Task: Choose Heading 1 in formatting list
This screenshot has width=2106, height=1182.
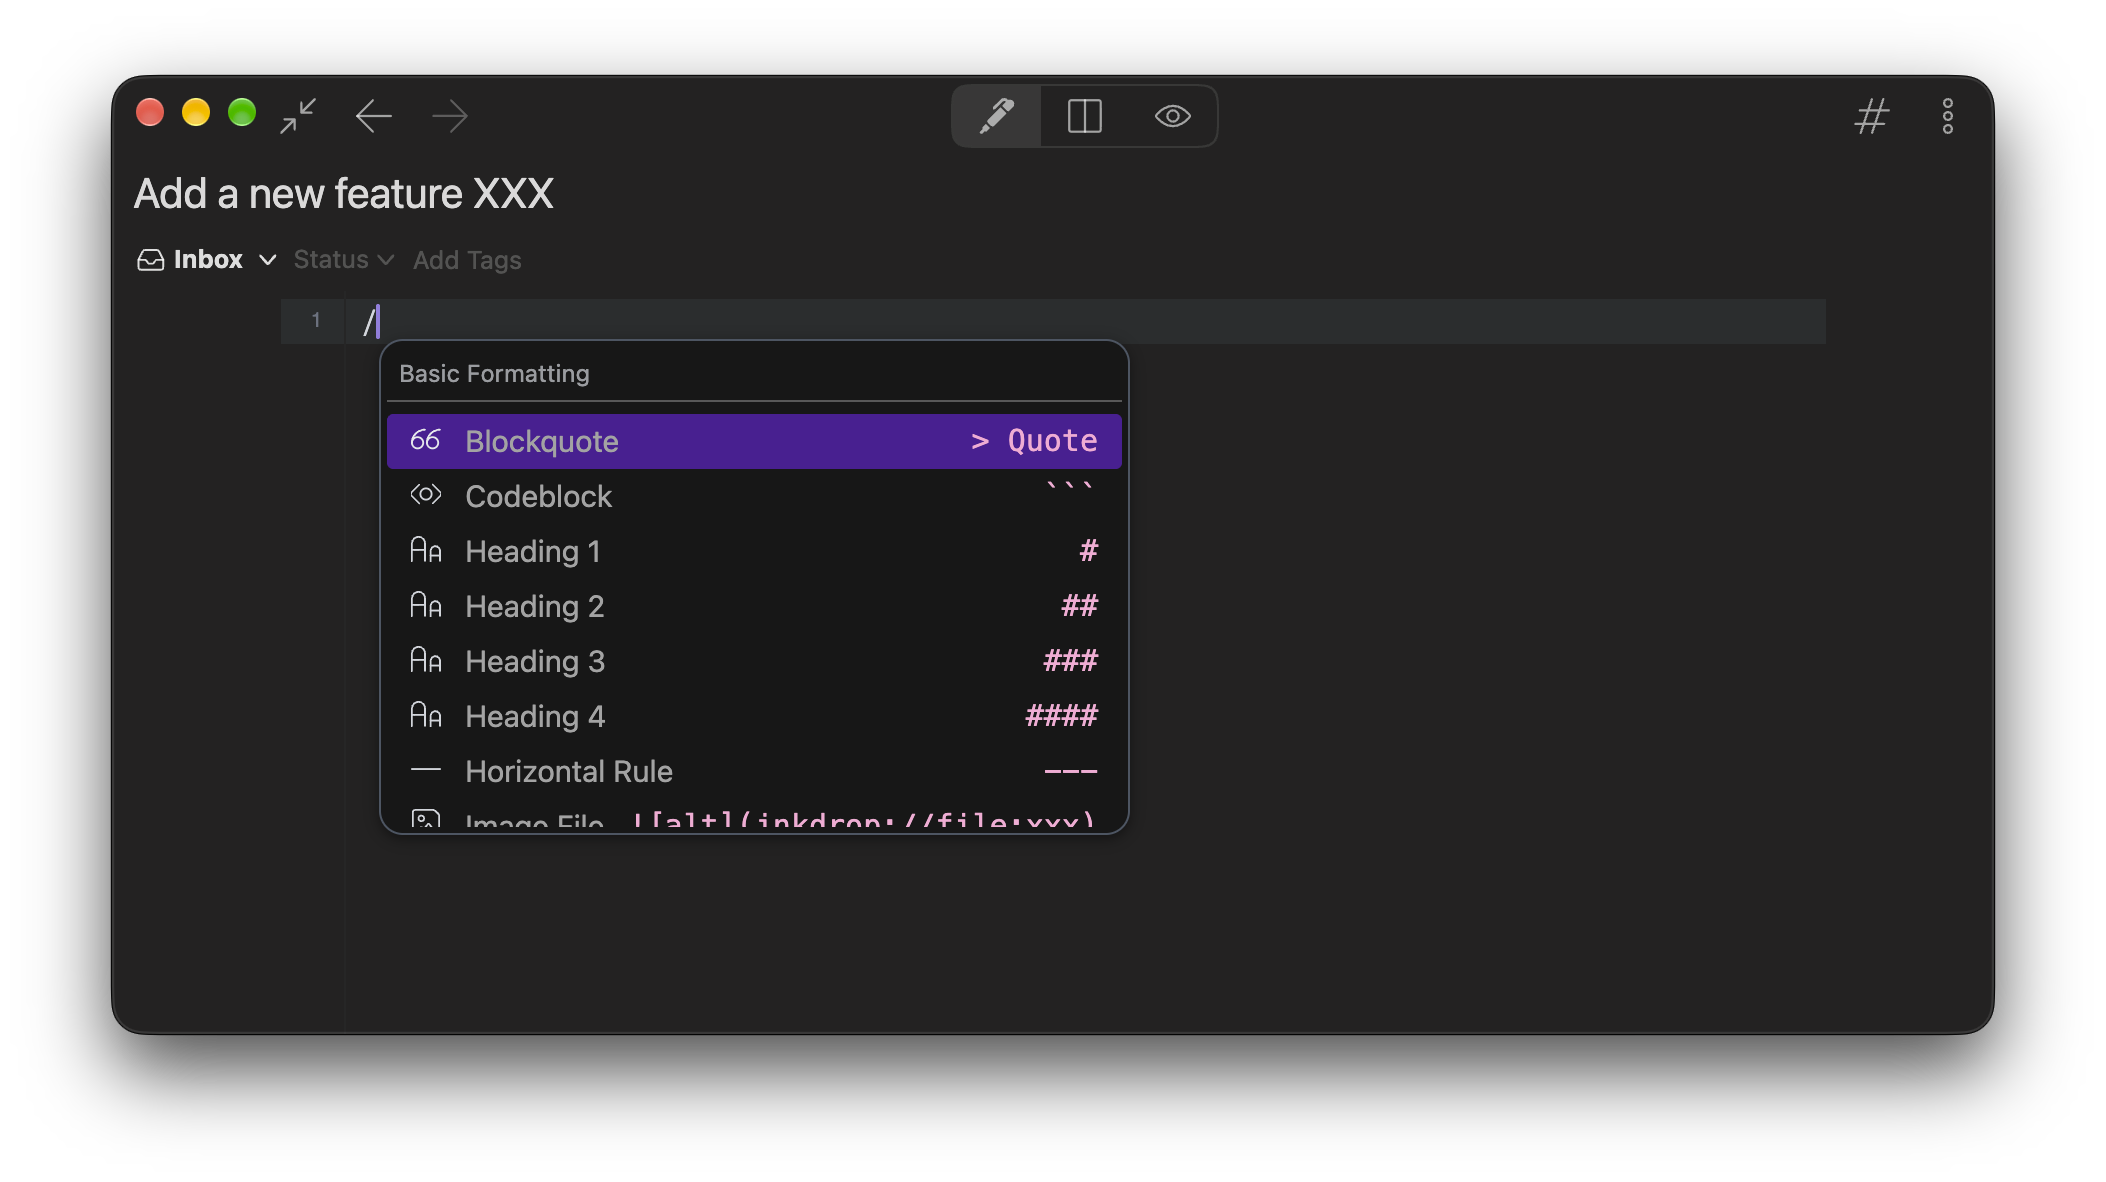Action: click(x=754, y=551)
